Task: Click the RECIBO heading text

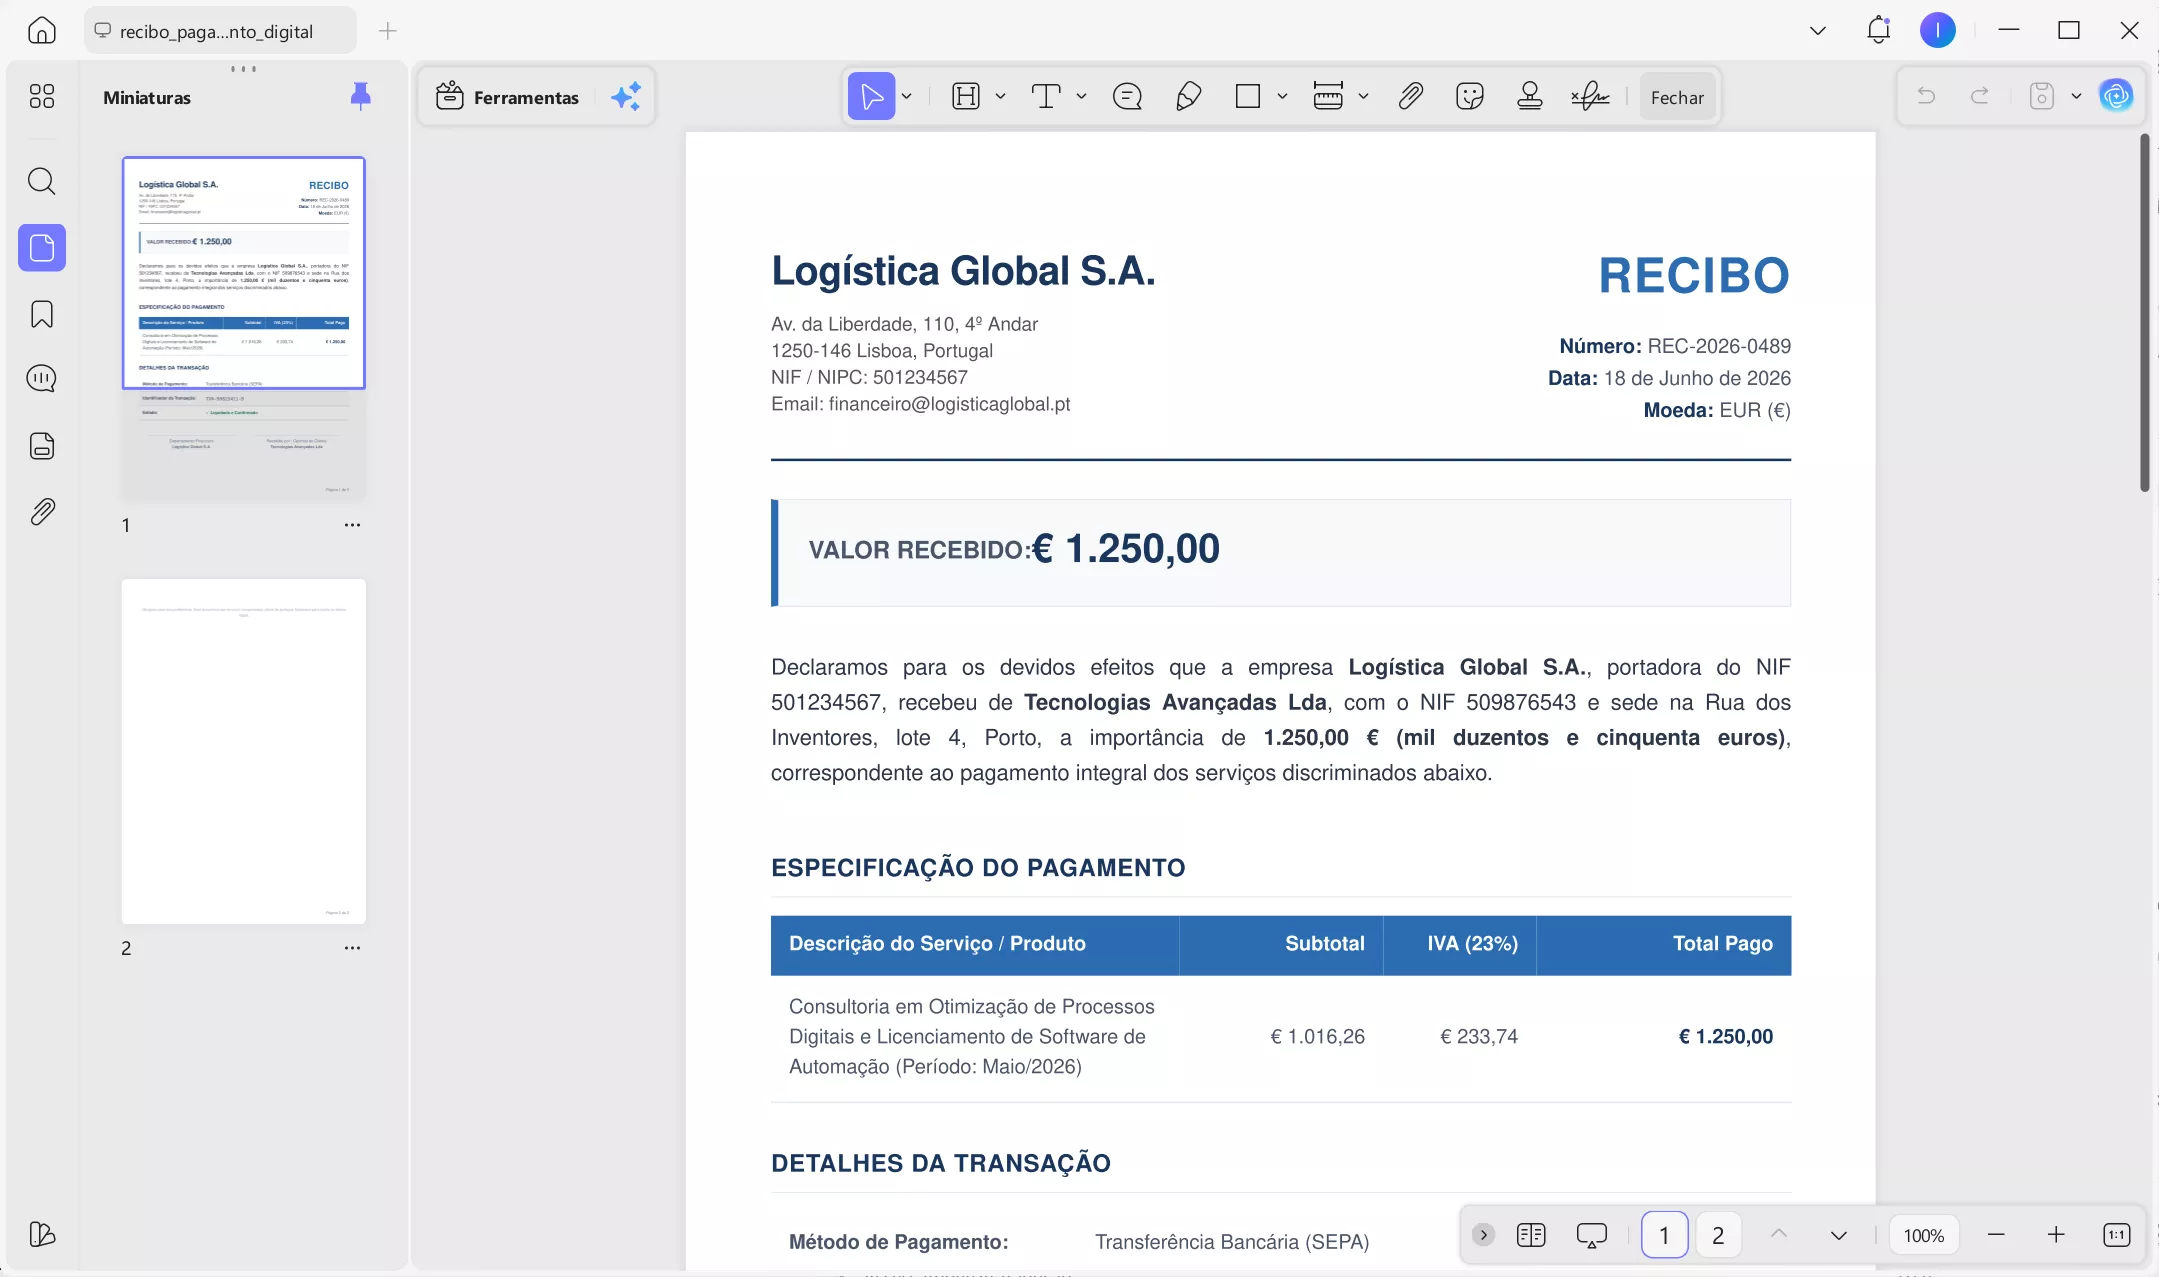Action: (x=1694, y=275)
